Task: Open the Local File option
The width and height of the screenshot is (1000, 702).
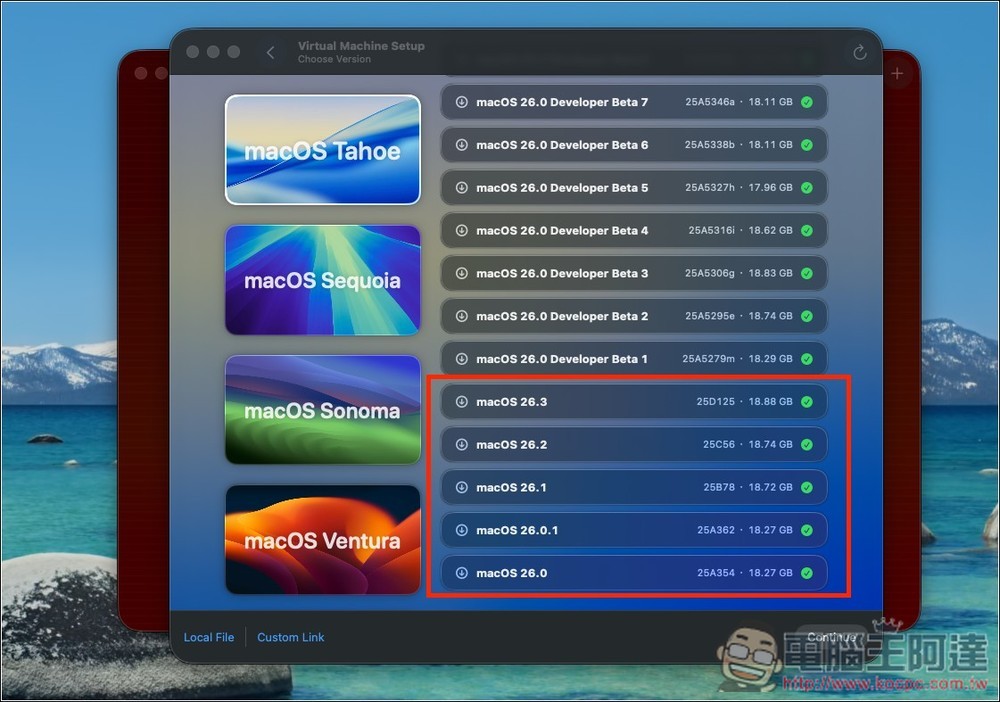Action: pyautogui.click(x=209, y=637)
